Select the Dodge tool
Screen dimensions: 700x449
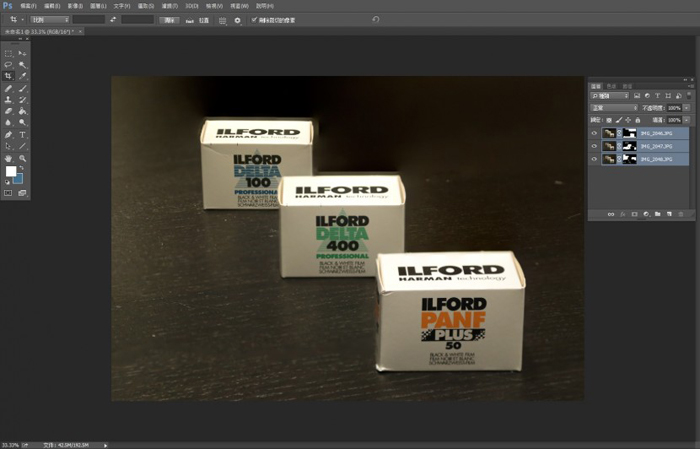click(x=22, y=122)
